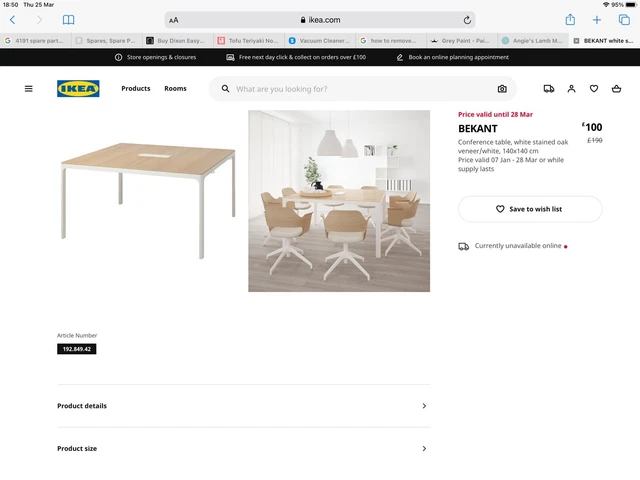Viewport: 640px width, 480px height.
Task: Tap the Safari share icon
Action: click(570, 20)
